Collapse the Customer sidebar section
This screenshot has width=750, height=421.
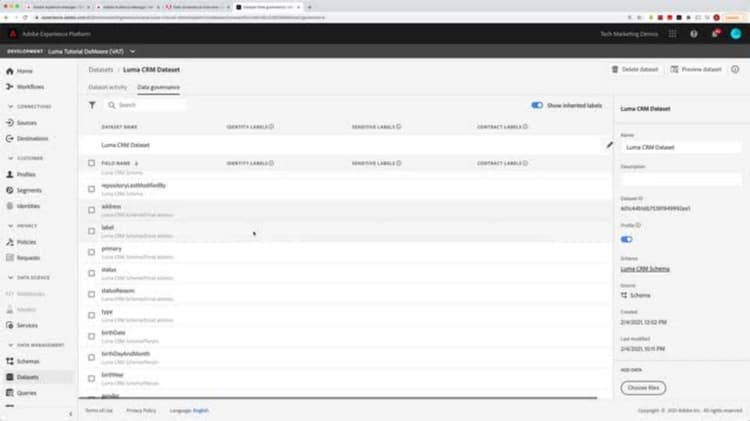(11, 158)
